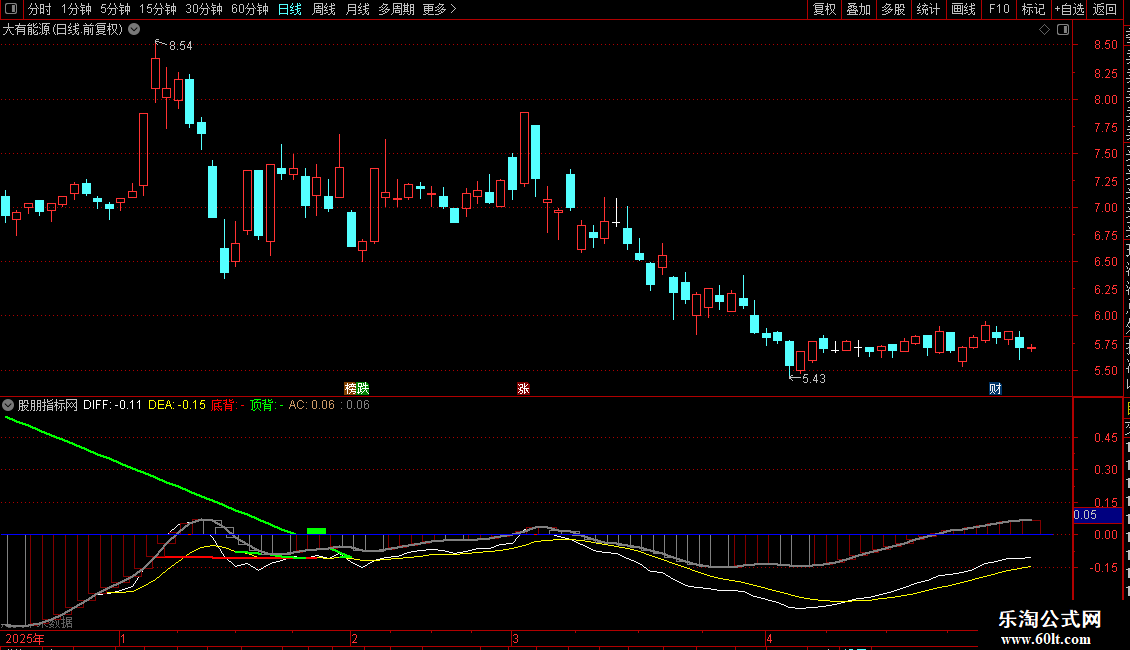The height and width of the screenshot is (650, 1130).
Task: Click the 2025年 date label
Action: pyautogui.click(x=25, y=639)
